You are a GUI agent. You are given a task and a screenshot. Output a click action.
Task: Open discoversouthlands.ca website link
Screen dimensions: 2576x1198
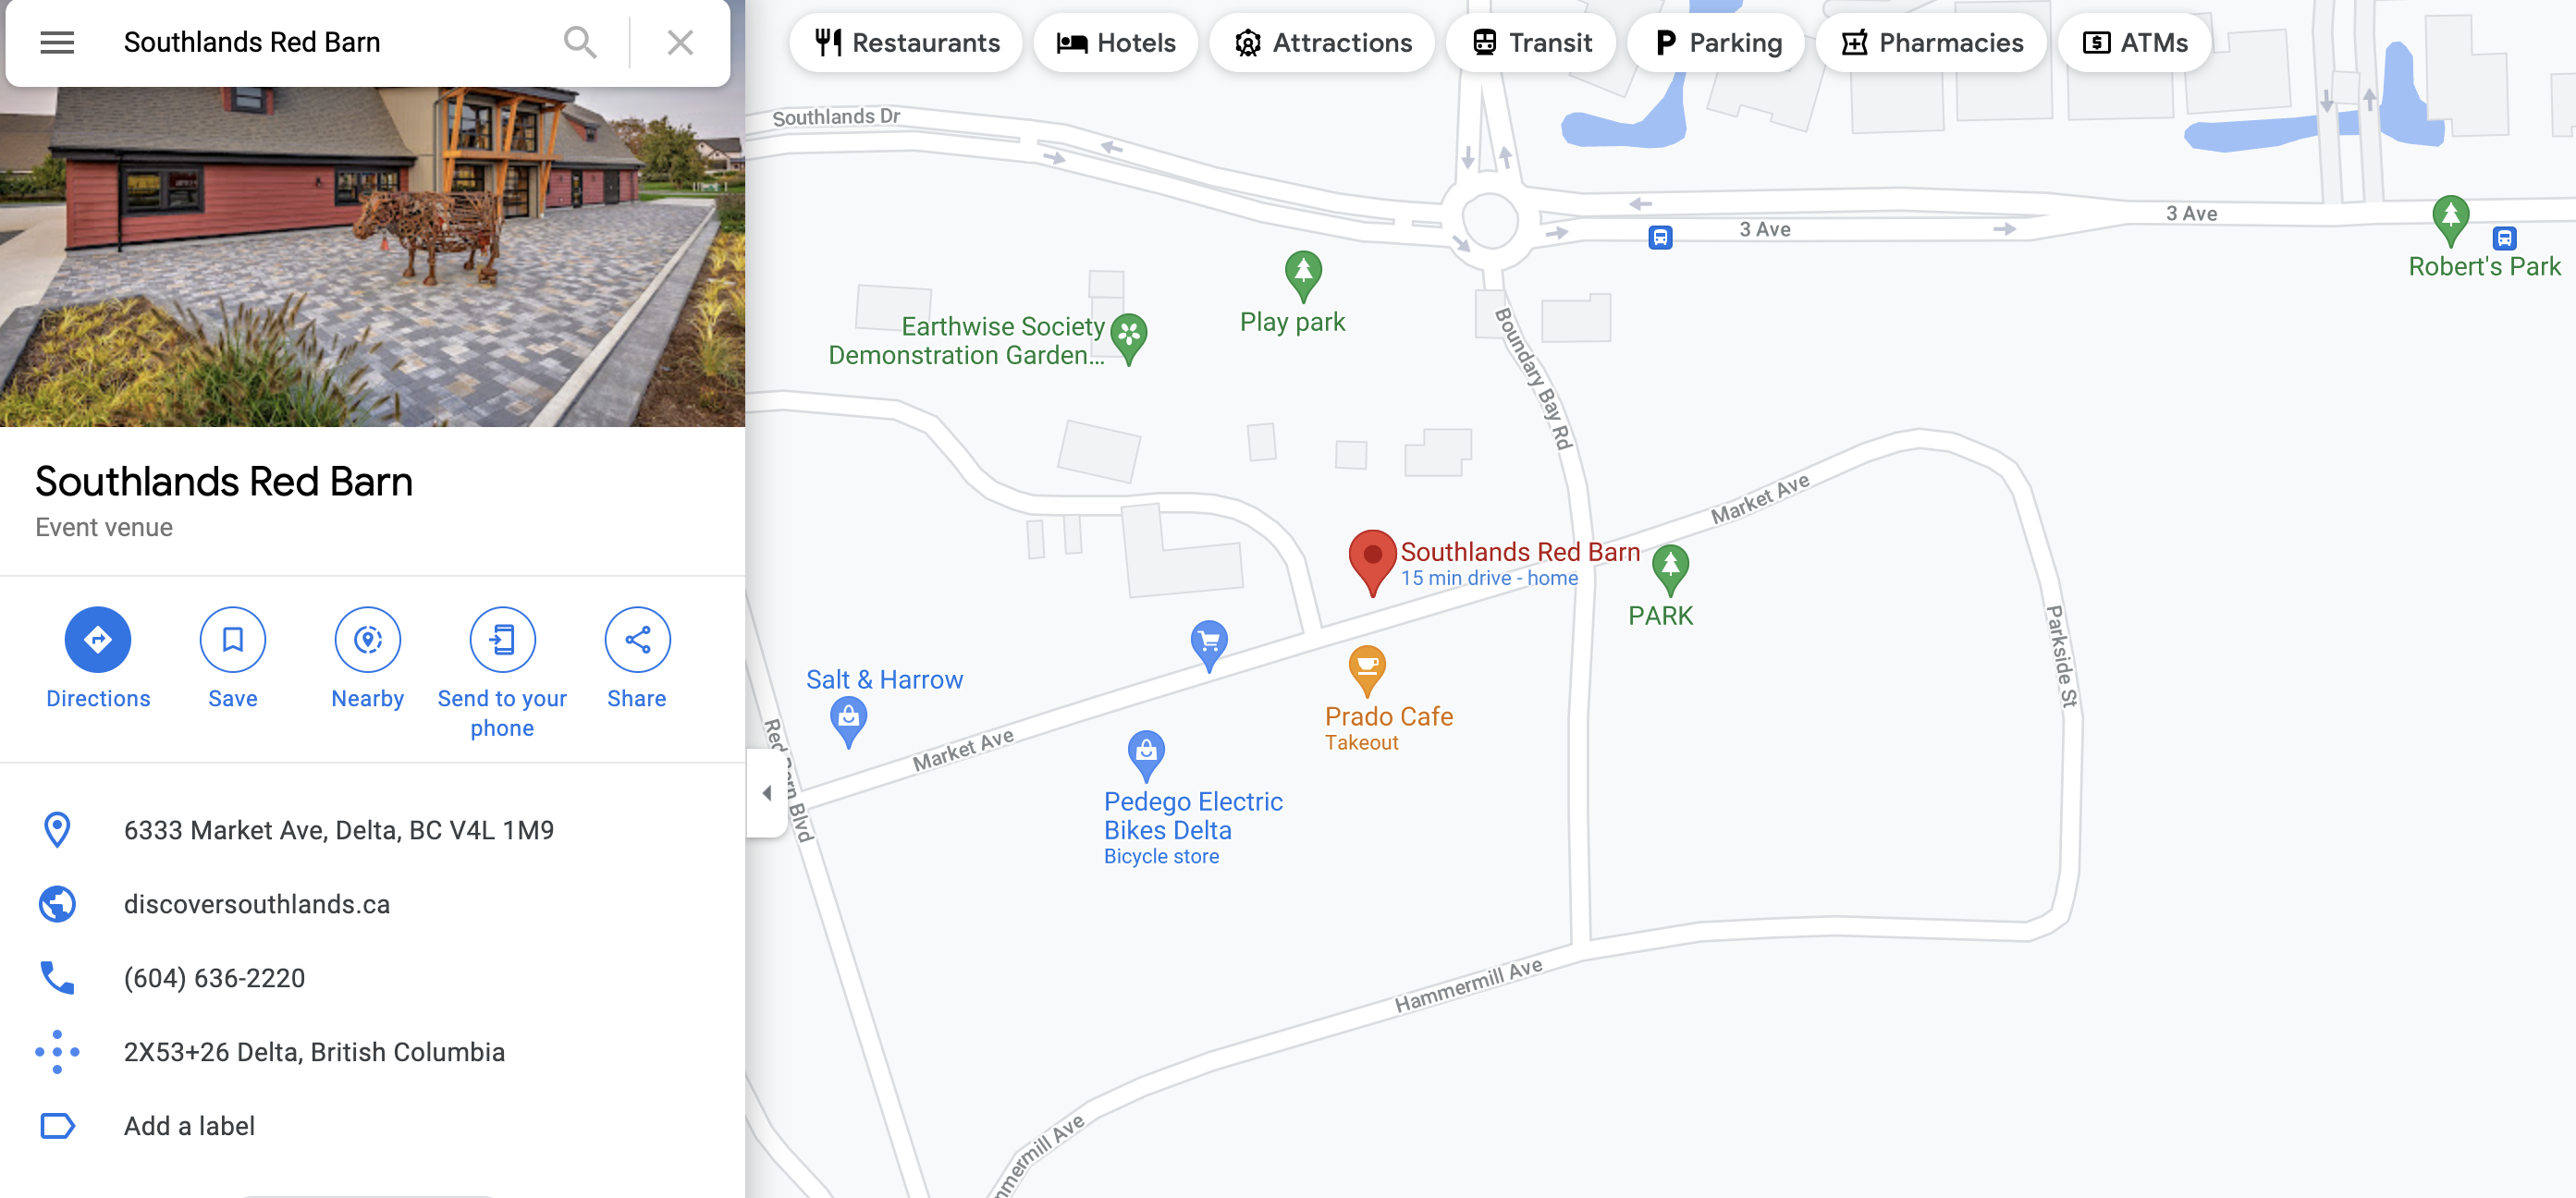257,904
